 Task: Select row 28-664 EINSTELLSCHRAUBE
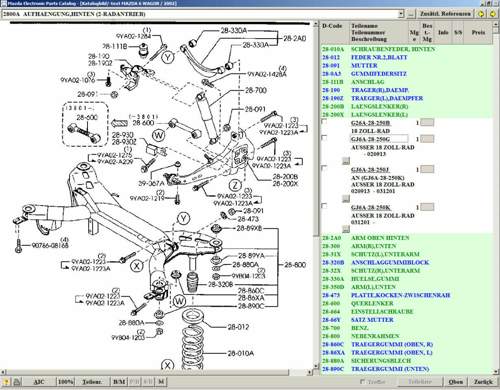coord(406,312)
